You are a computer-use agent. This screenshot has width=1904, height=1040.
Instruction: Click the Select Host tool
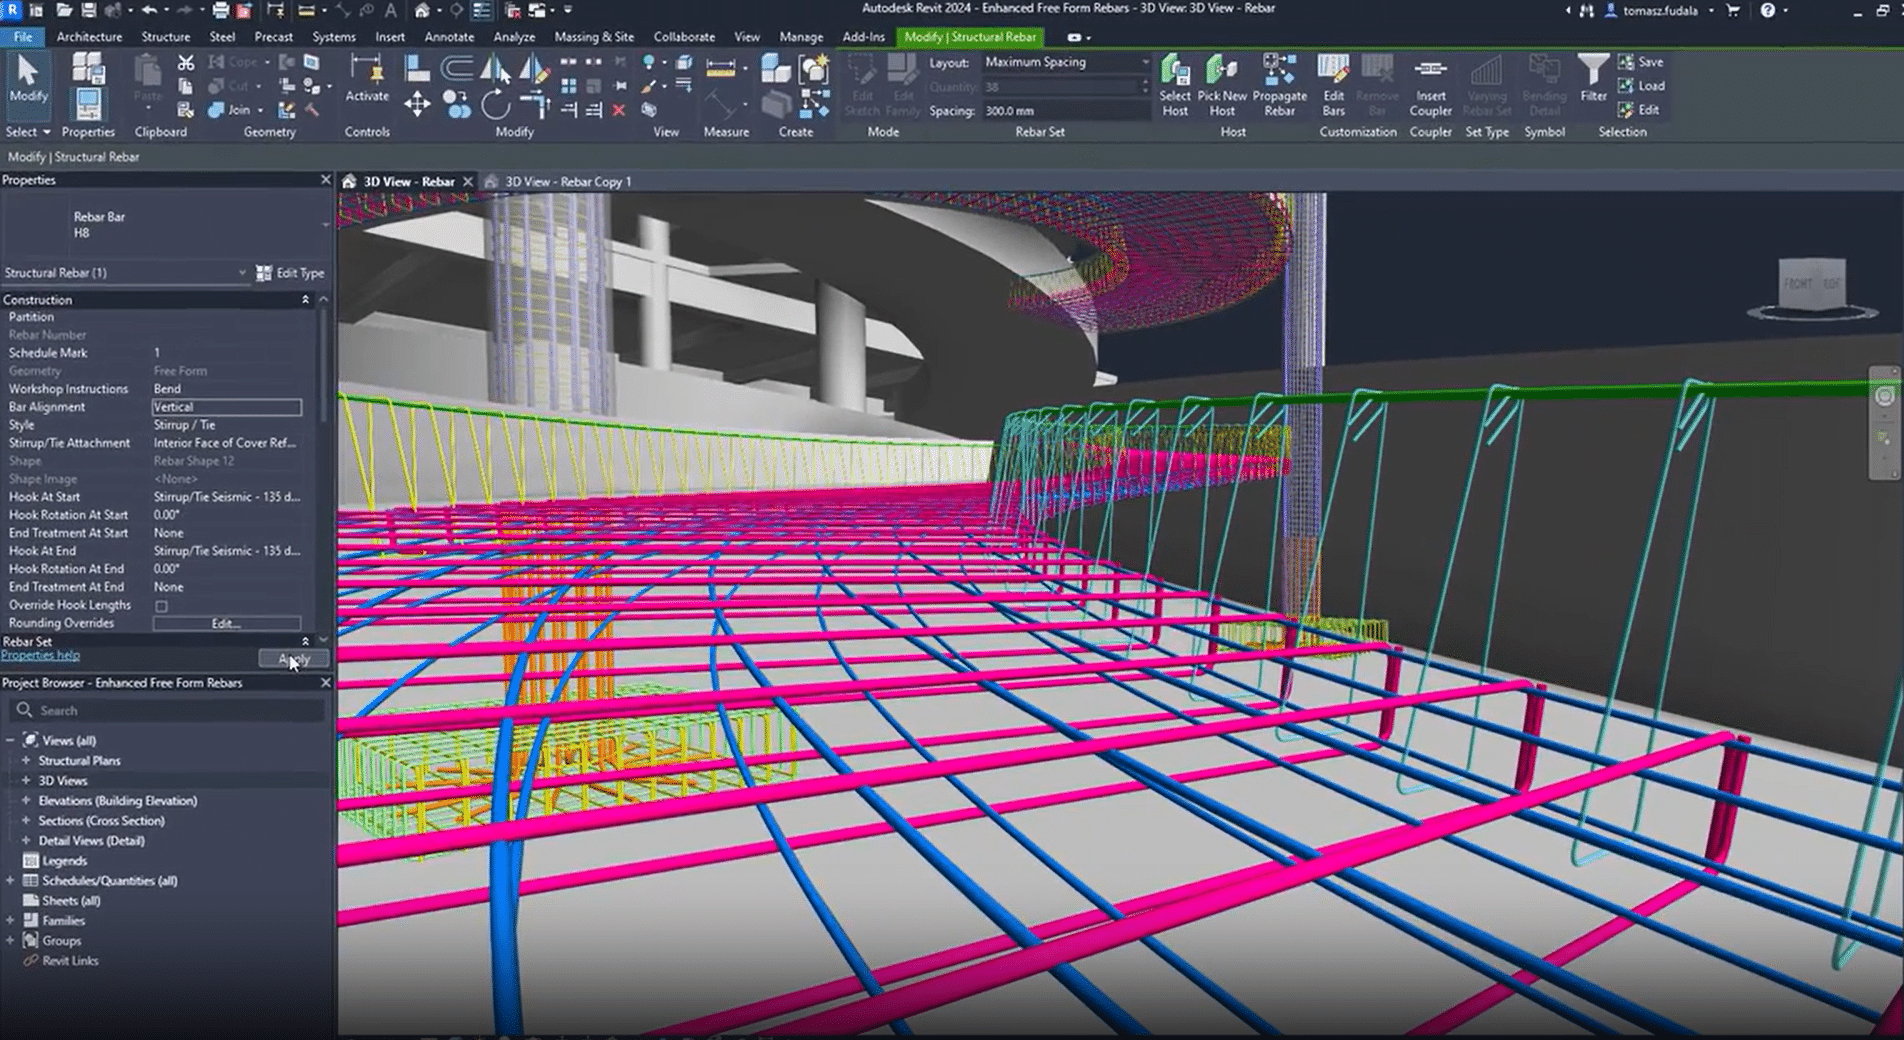pyautogui.click(x=1175, y=86)
